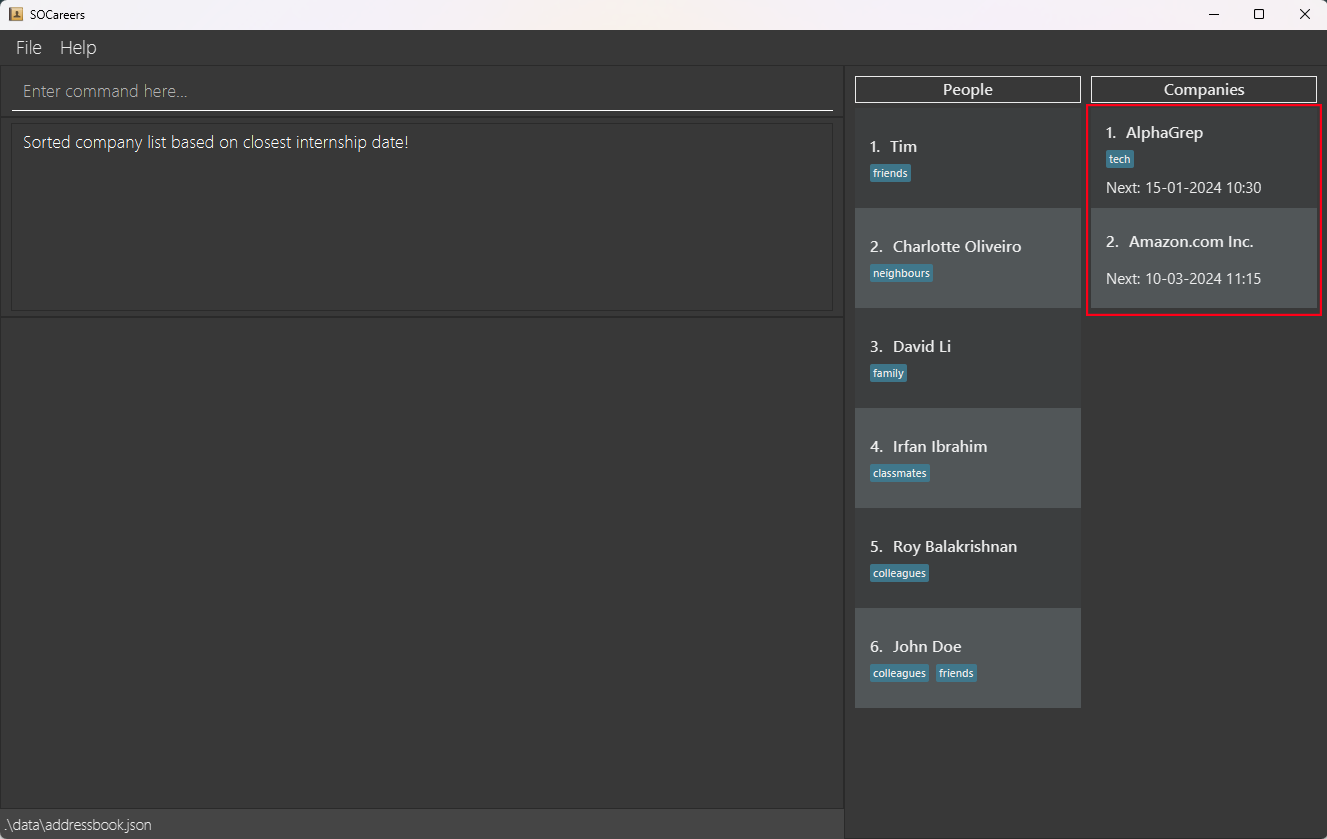Click the neighbours tag on Charlotte Oliveiro
Viewport: 1327px width, 839px height.
(901, 274)
